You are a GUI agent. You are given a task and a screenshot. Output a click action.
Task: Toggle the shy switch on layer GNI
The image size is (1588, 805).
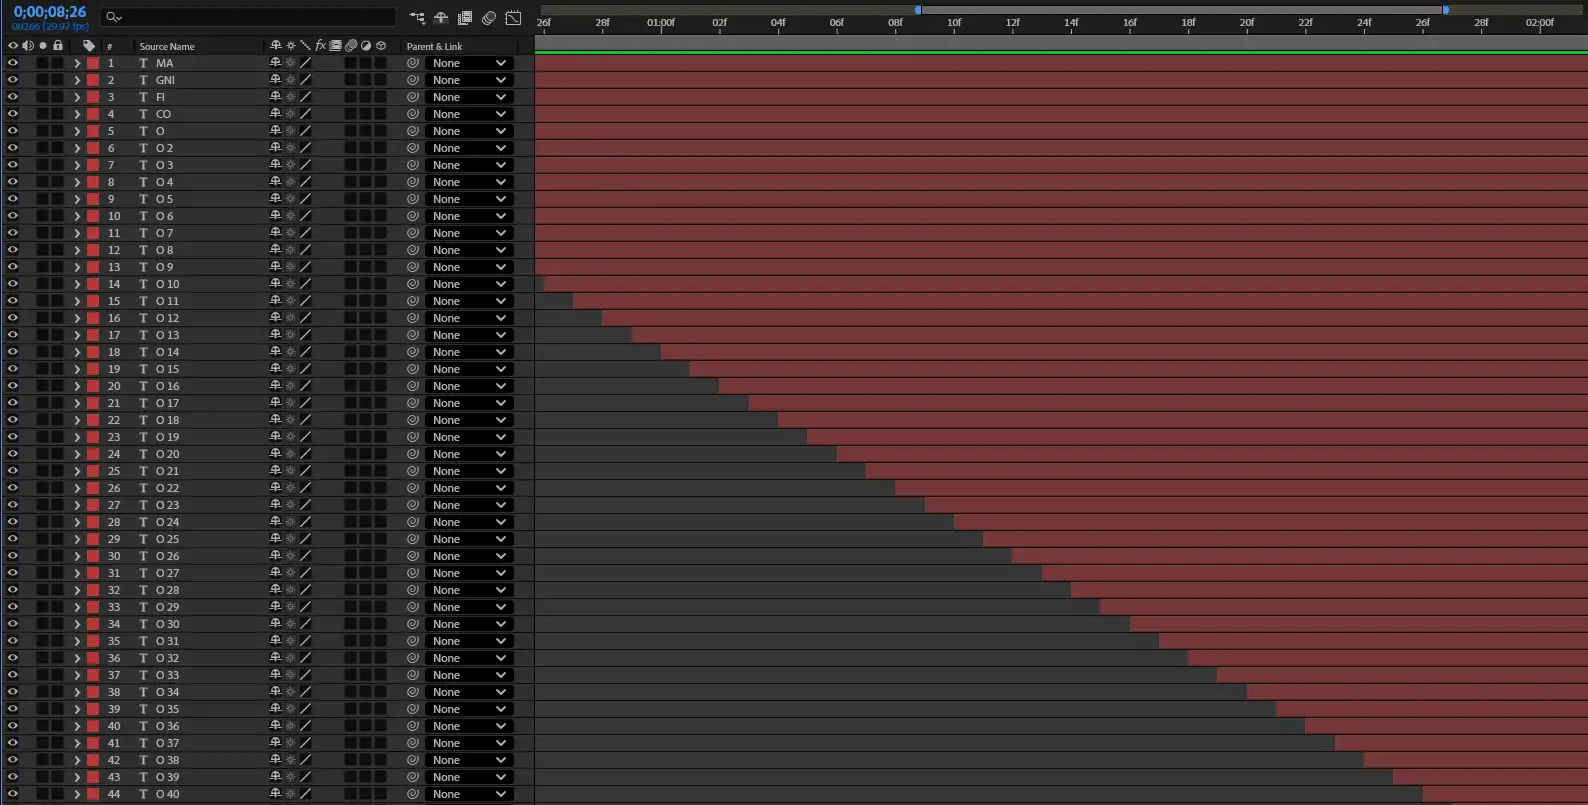(275, 80)
